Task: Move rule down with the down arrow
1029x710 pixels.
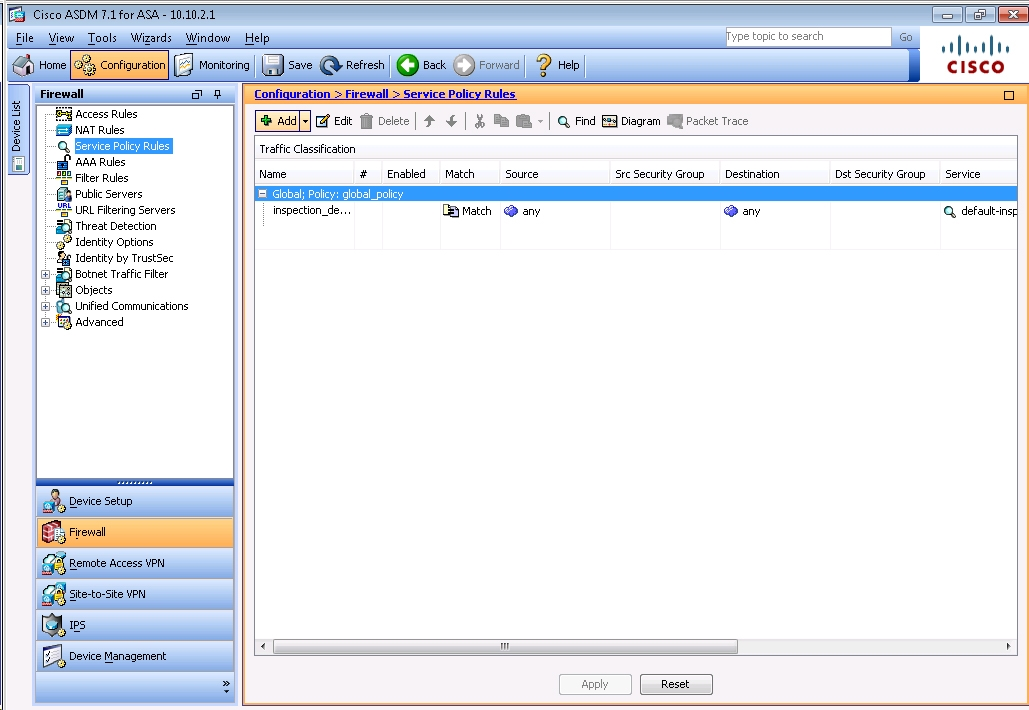Action: point(452,121)
